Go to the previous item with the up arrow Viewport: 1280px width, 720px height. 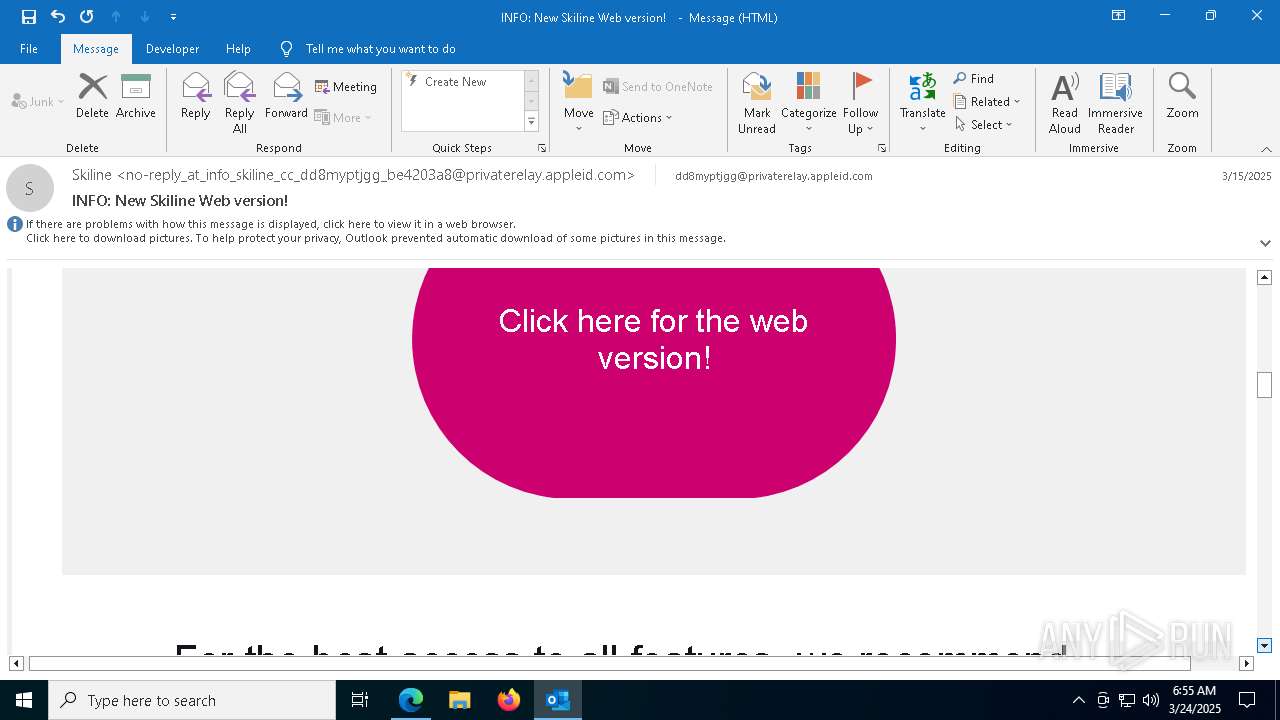coord(116,17)
